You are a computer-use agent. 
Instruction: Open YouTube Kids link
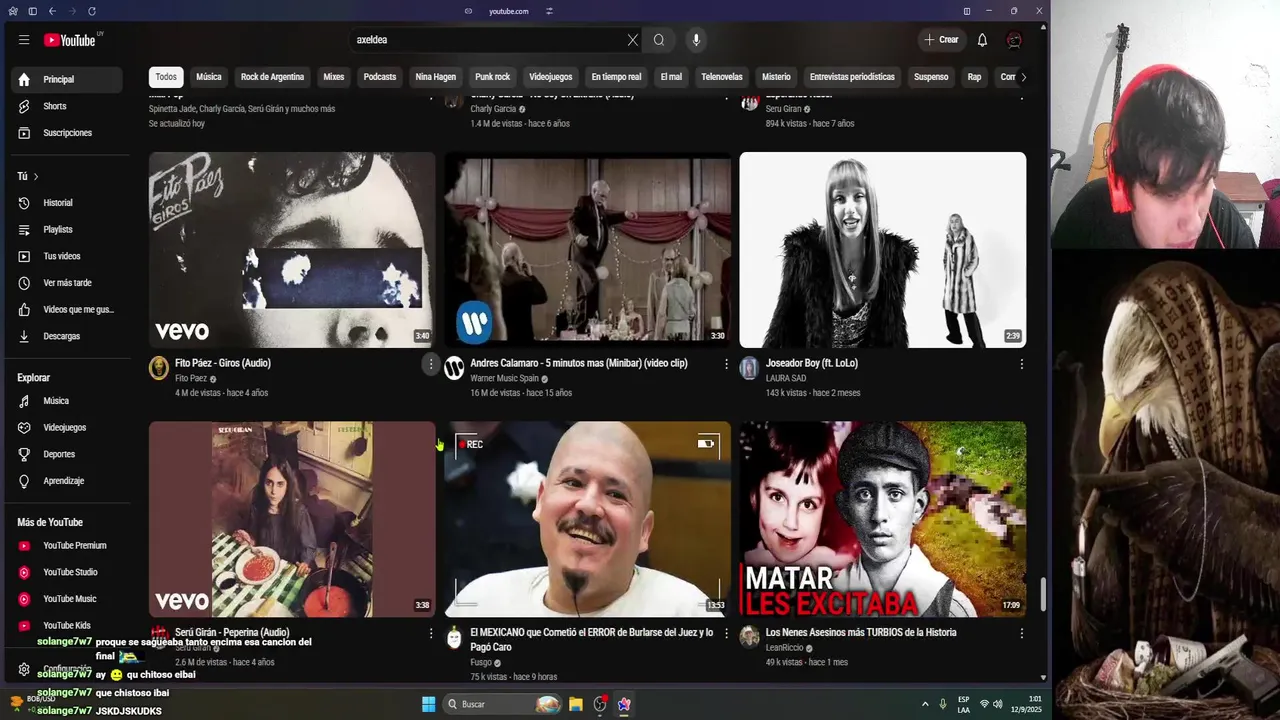point(66,626)
